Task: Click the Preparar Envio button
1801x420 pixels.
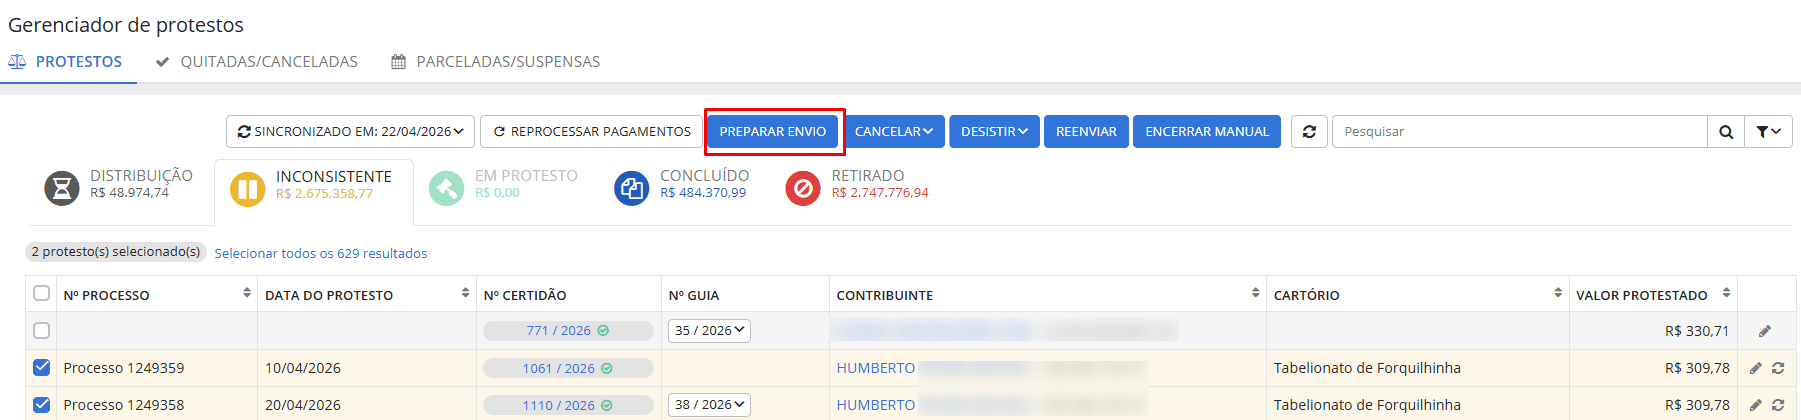Action: [773, 132]
